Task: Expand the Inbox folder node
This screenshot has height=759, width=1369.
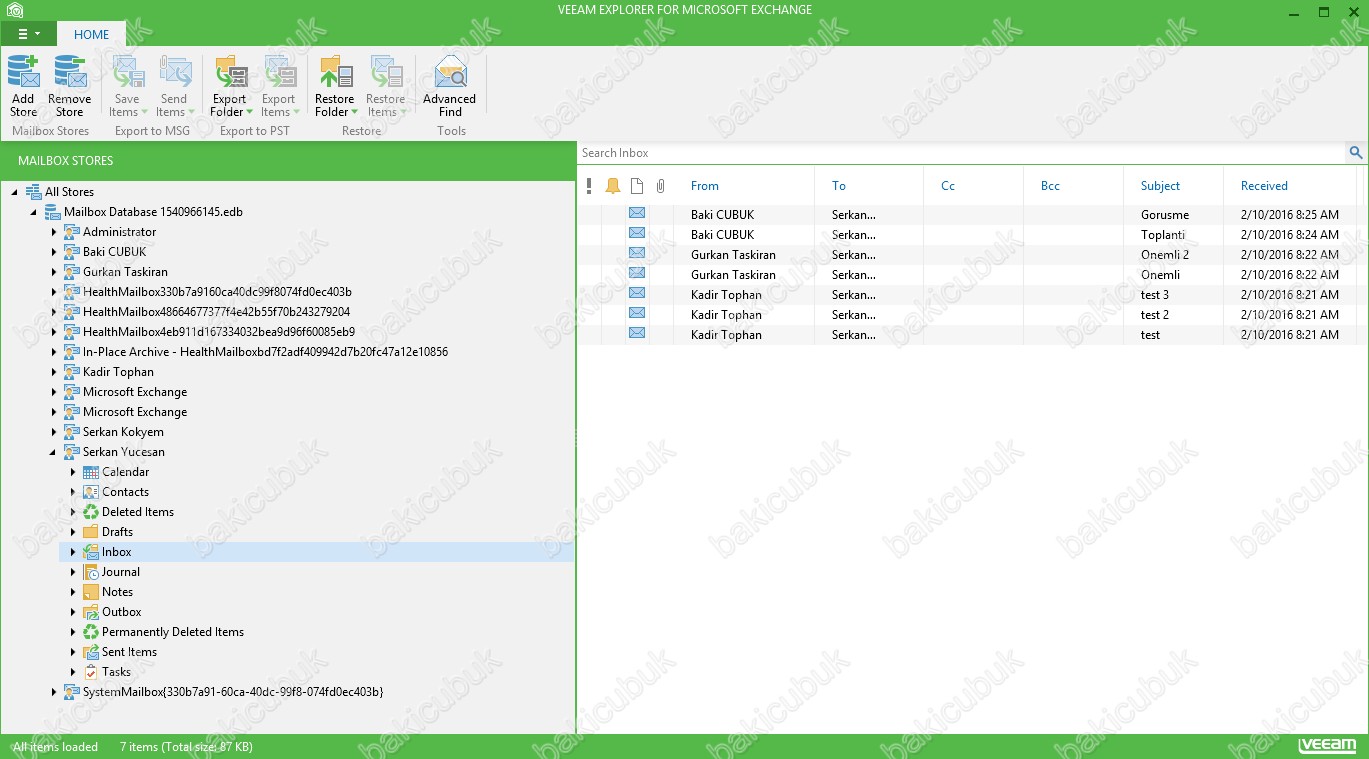Action: pyautogui.click(x=73, y=552)
